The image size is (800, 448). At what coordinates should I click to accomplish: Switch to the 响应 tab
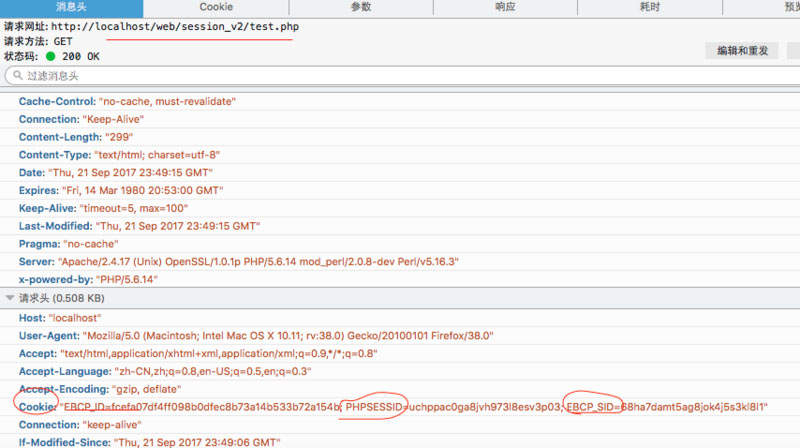point(506,7)
